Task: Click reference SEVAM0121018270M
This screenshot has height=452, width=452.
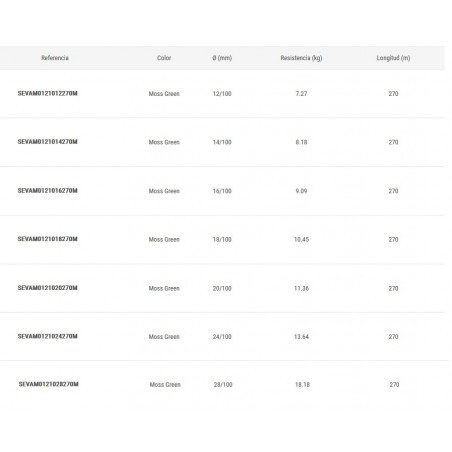Action: click(x=48, y=239)
